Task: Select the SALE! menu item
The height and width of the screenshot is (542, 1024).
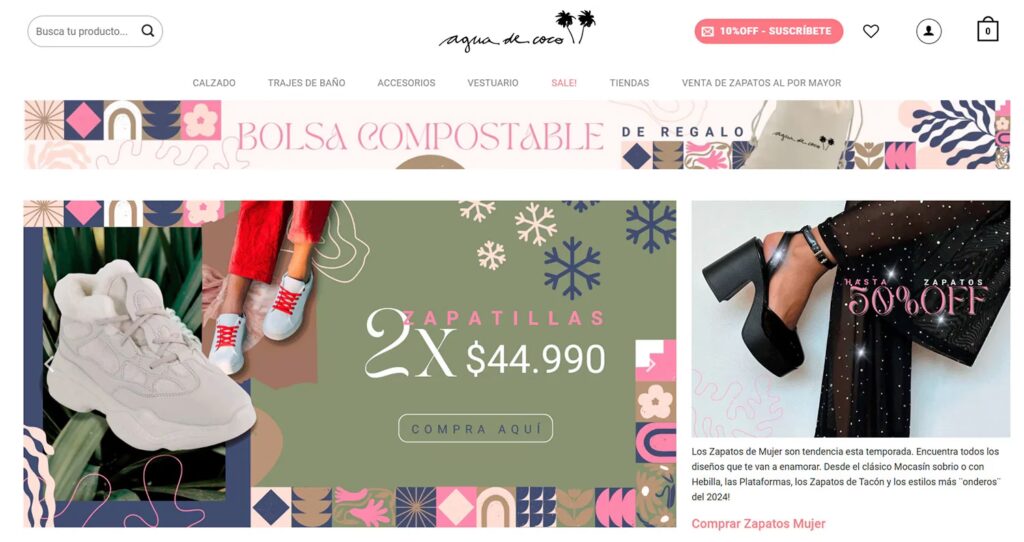Action: (564, 83)
